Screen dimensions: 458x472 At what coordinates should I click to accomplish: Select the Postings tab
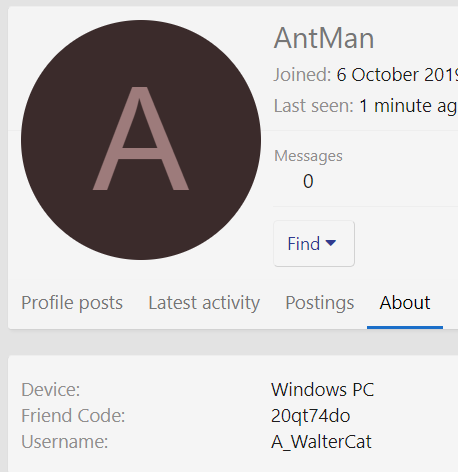(x=320, y=303)
